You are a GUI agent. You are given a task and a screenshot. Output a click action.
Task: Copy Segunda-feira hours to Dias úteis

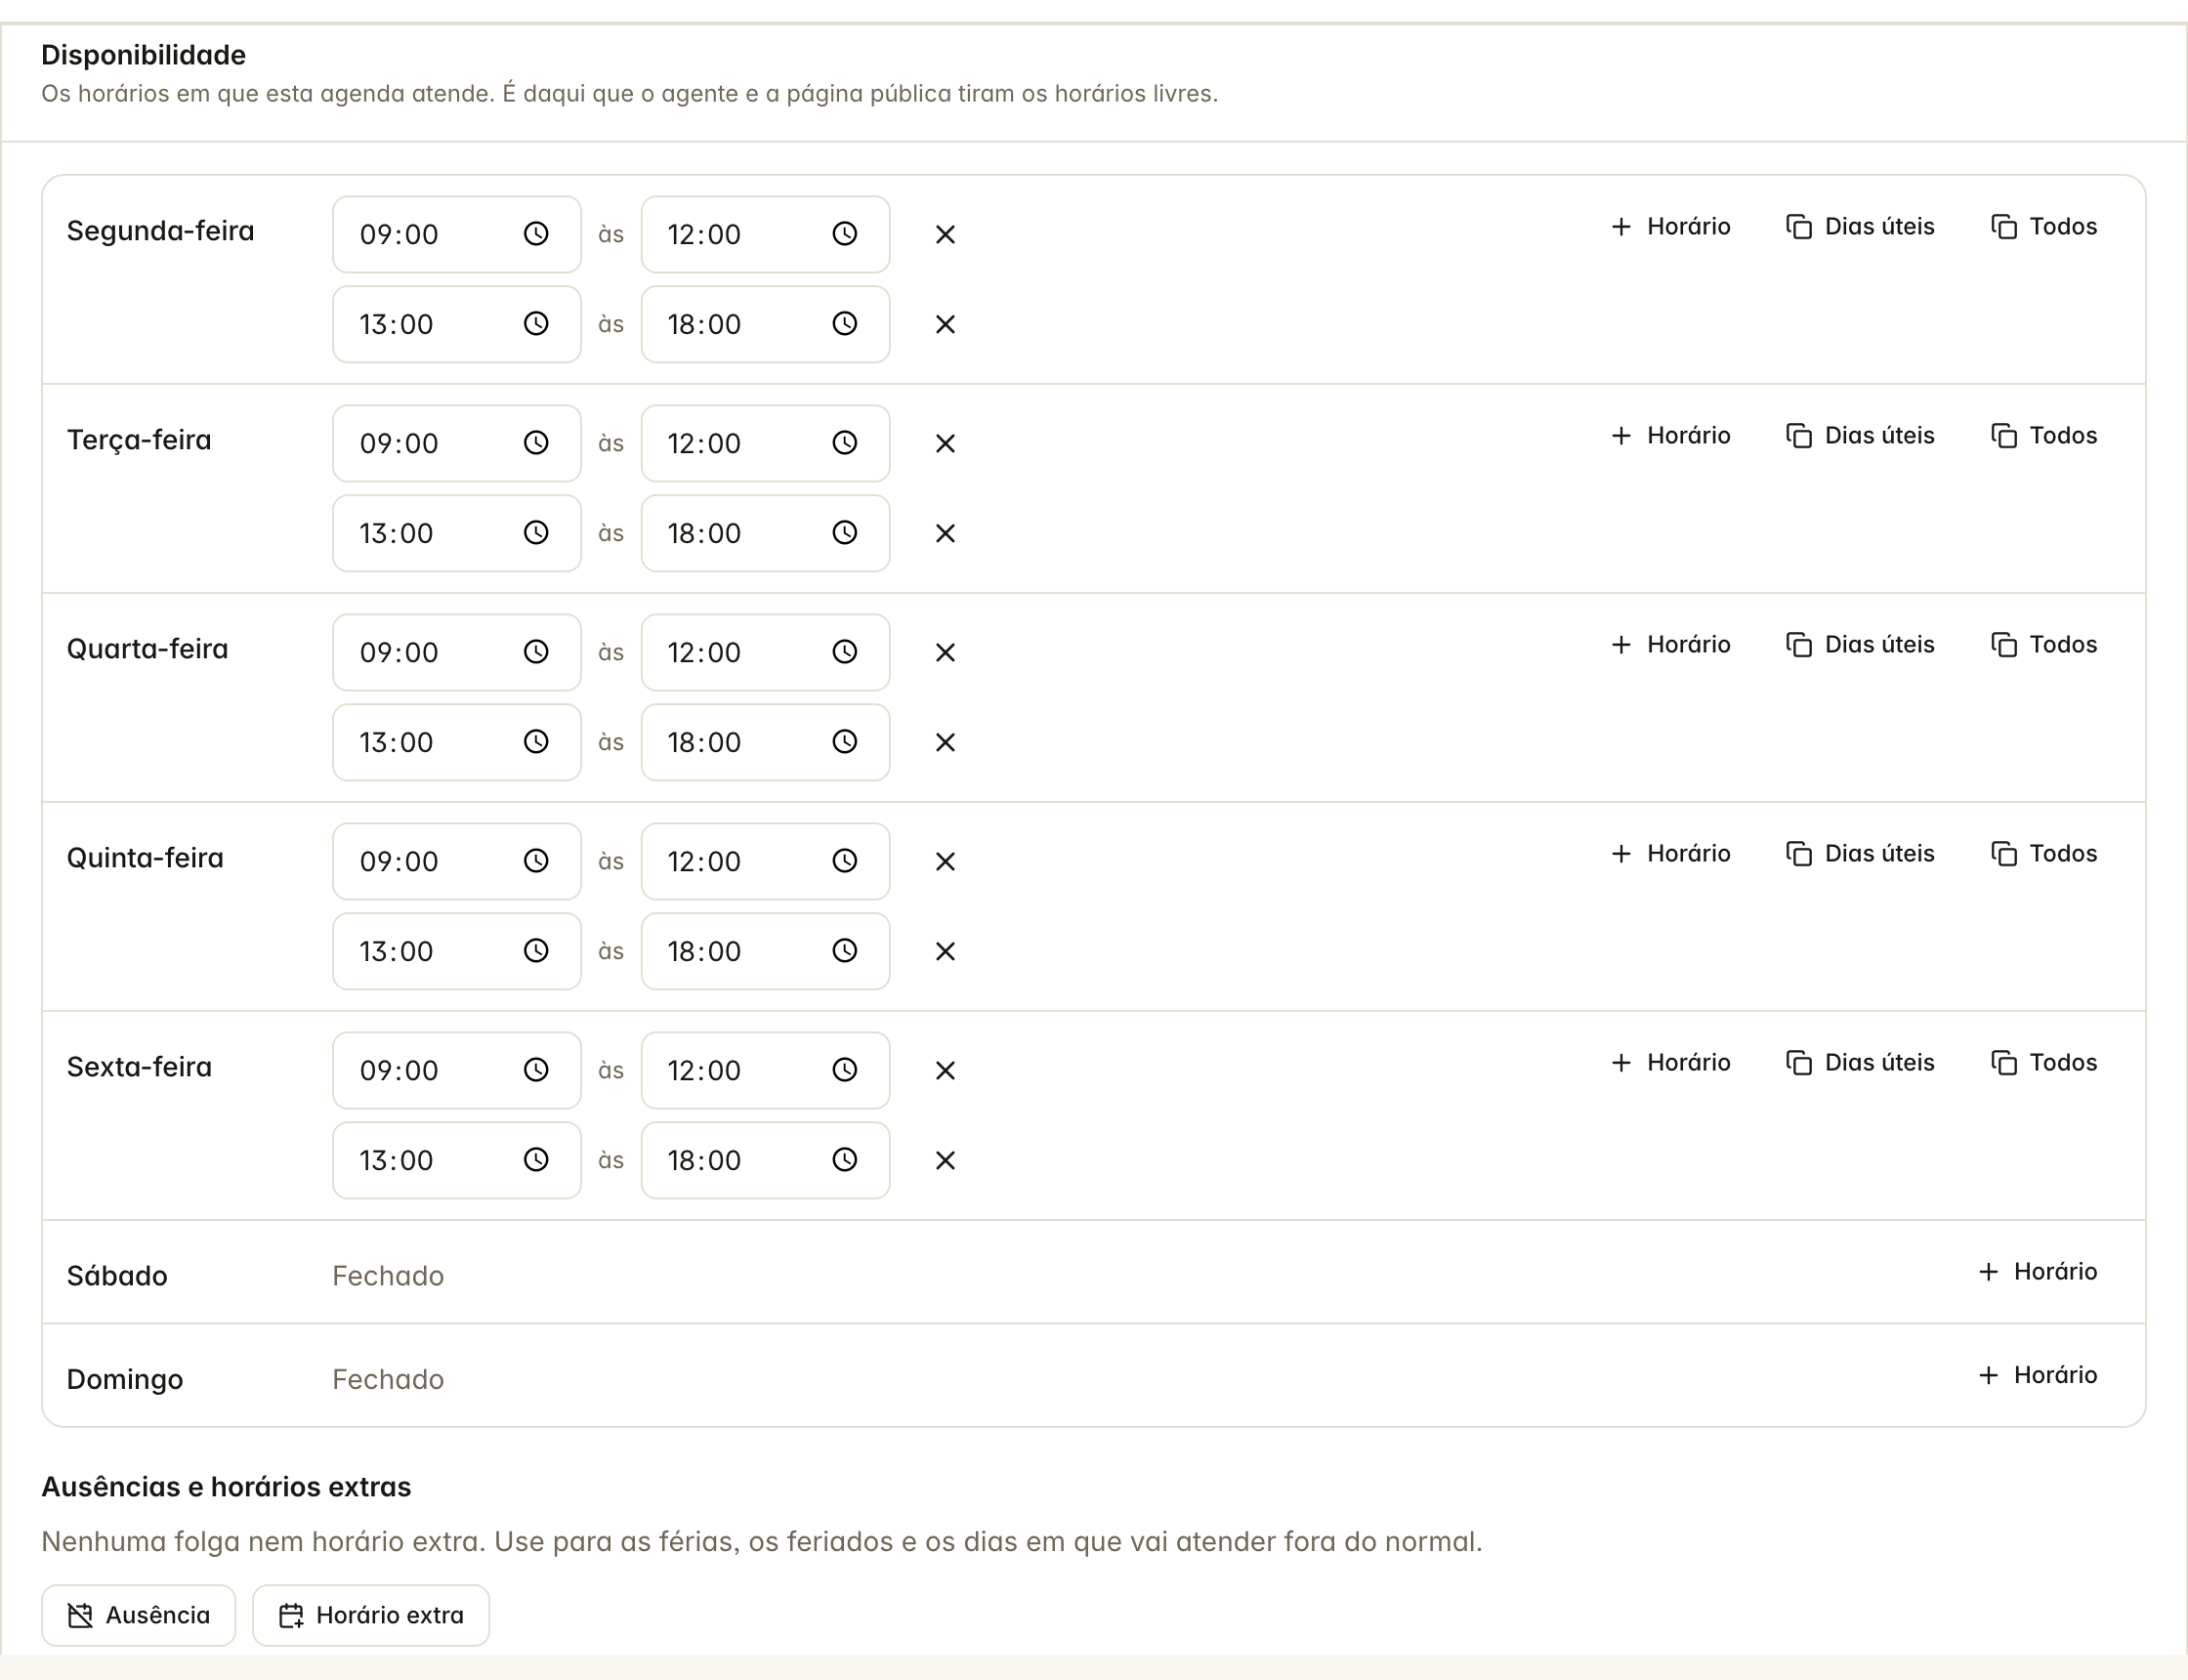tap(1860, 227)
